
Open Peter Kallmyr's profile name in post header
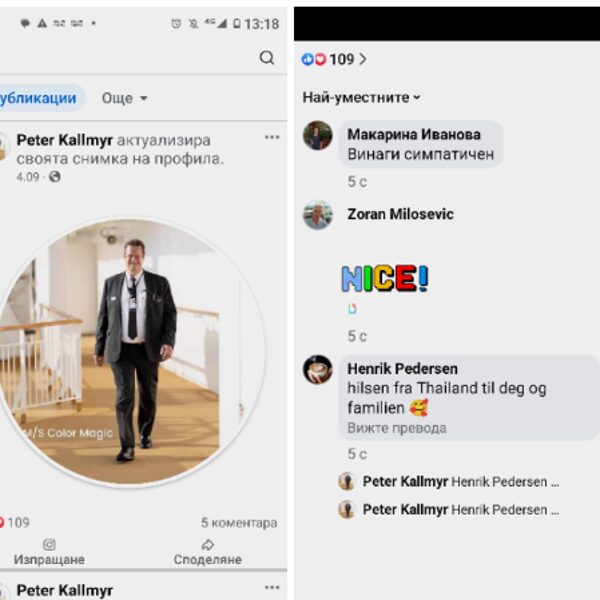point(65,139)
